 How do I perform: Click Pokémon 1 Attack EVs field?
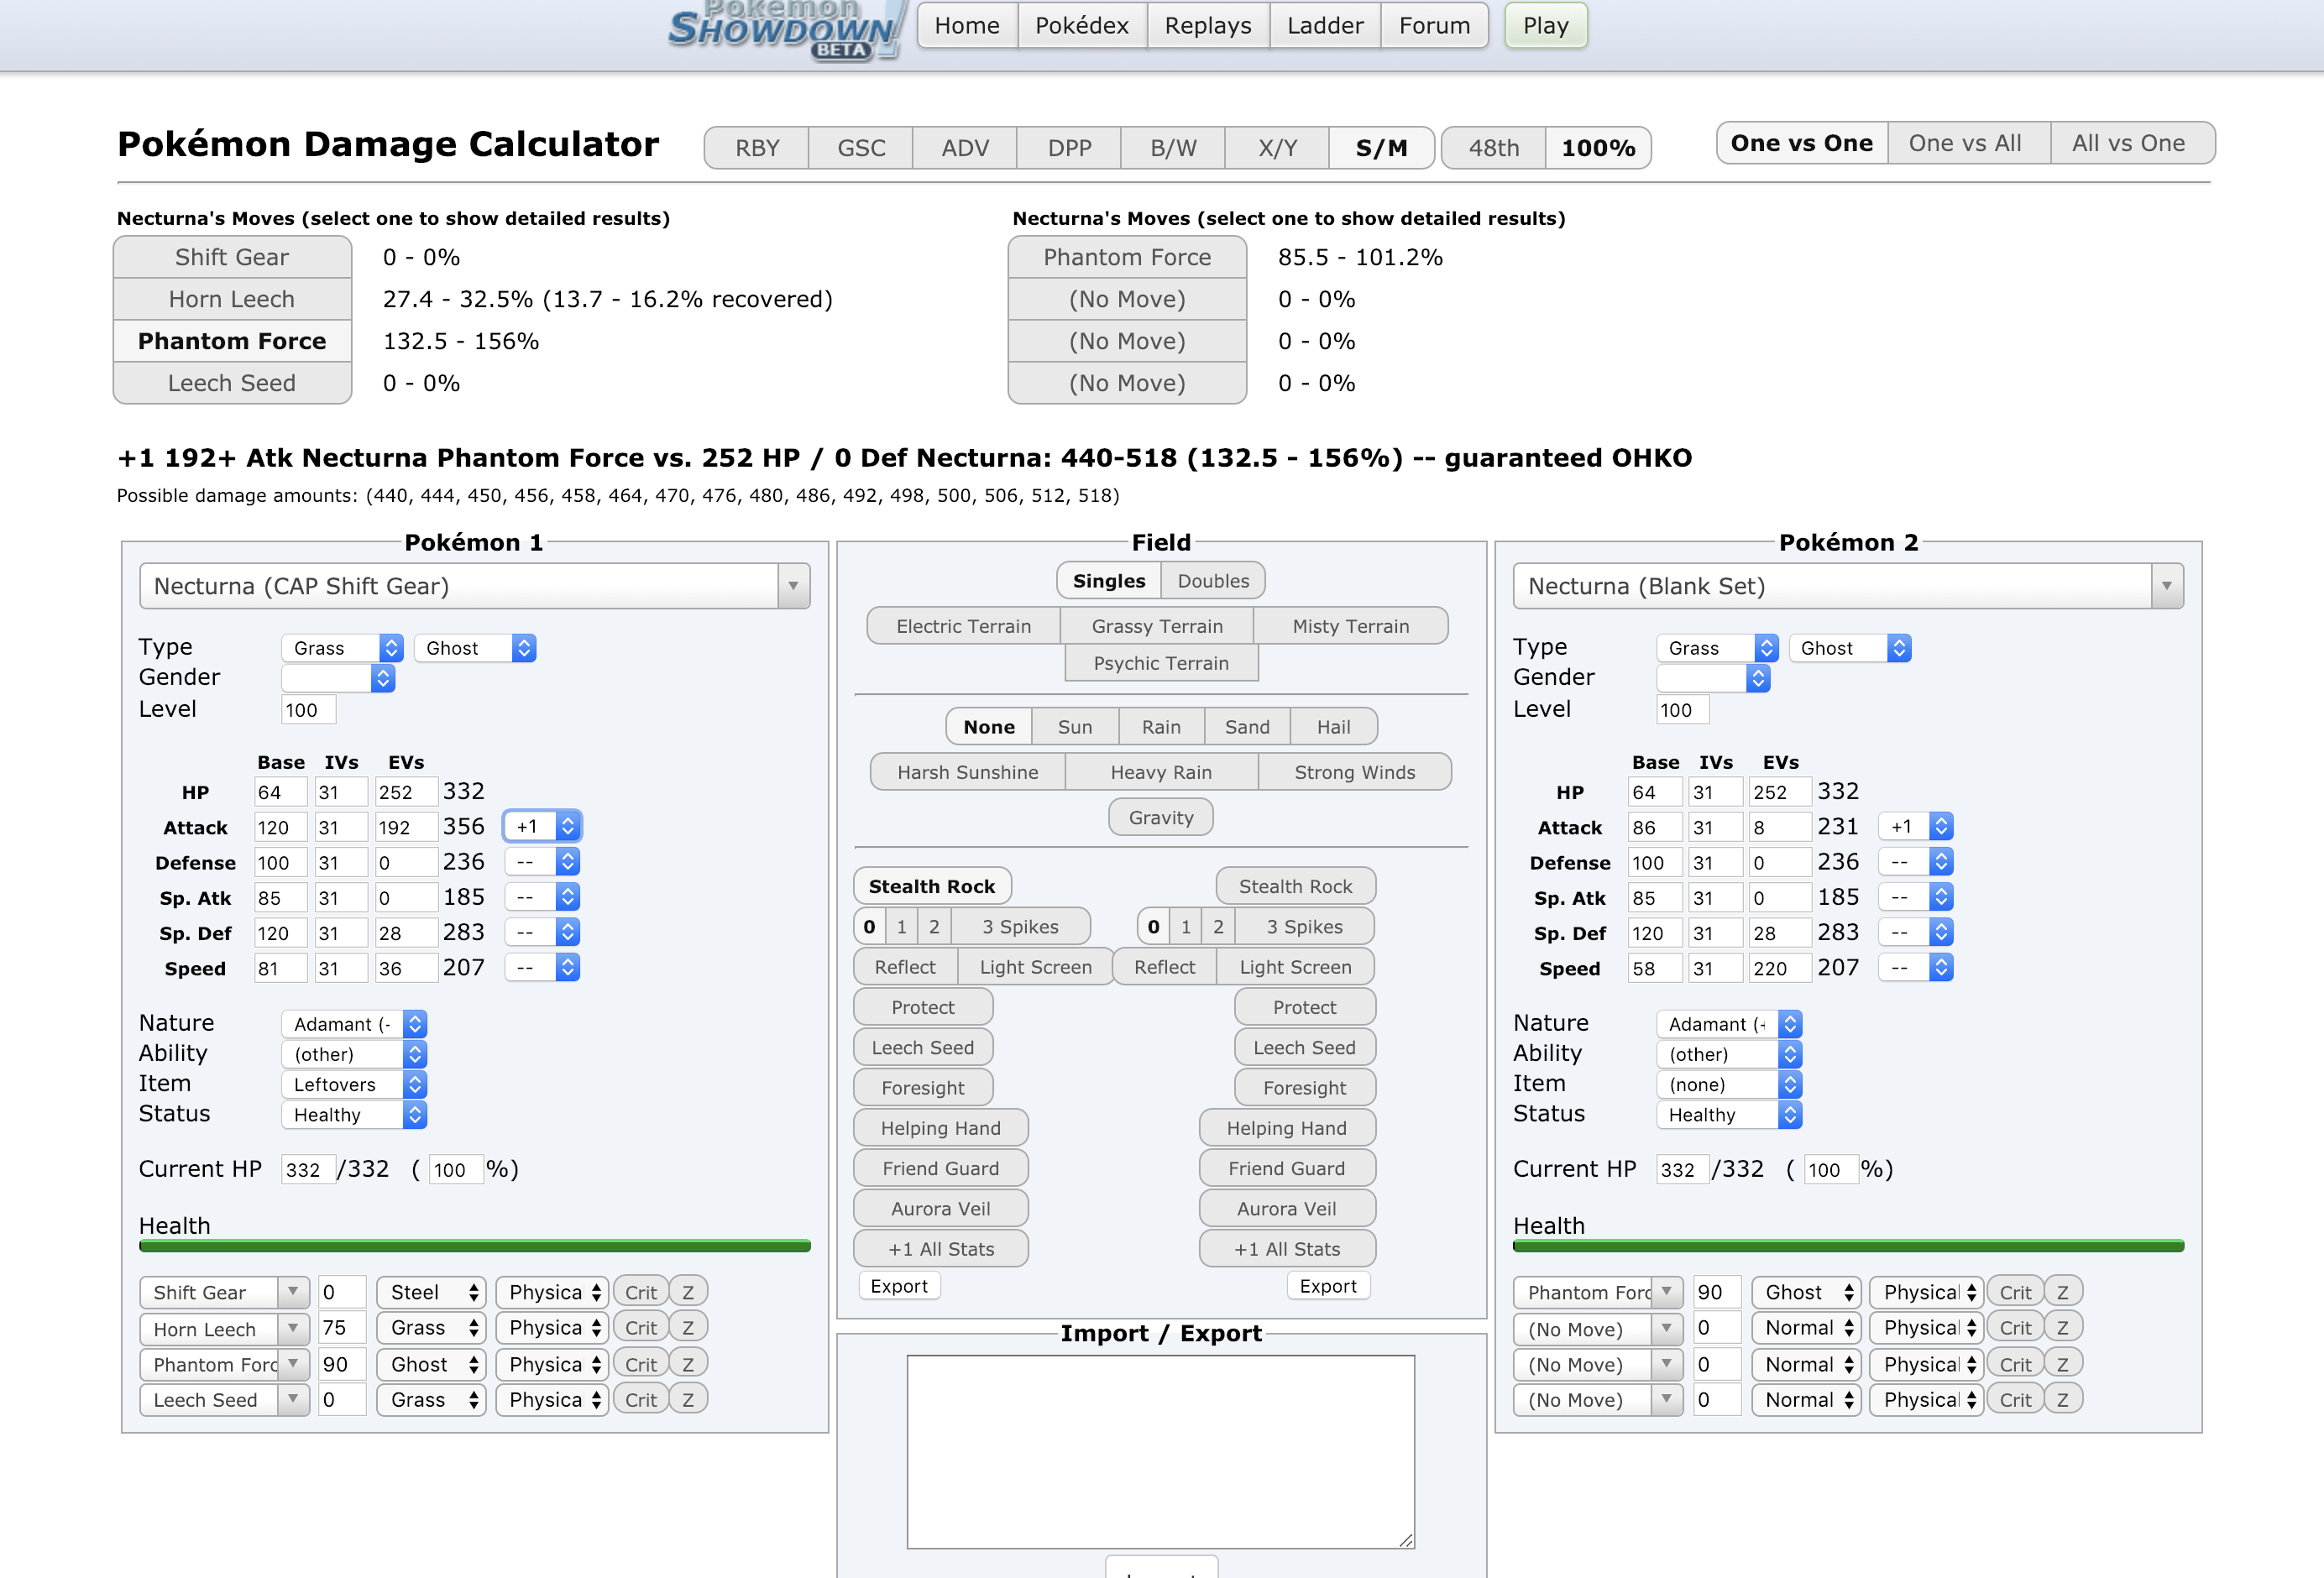point(406,827)
